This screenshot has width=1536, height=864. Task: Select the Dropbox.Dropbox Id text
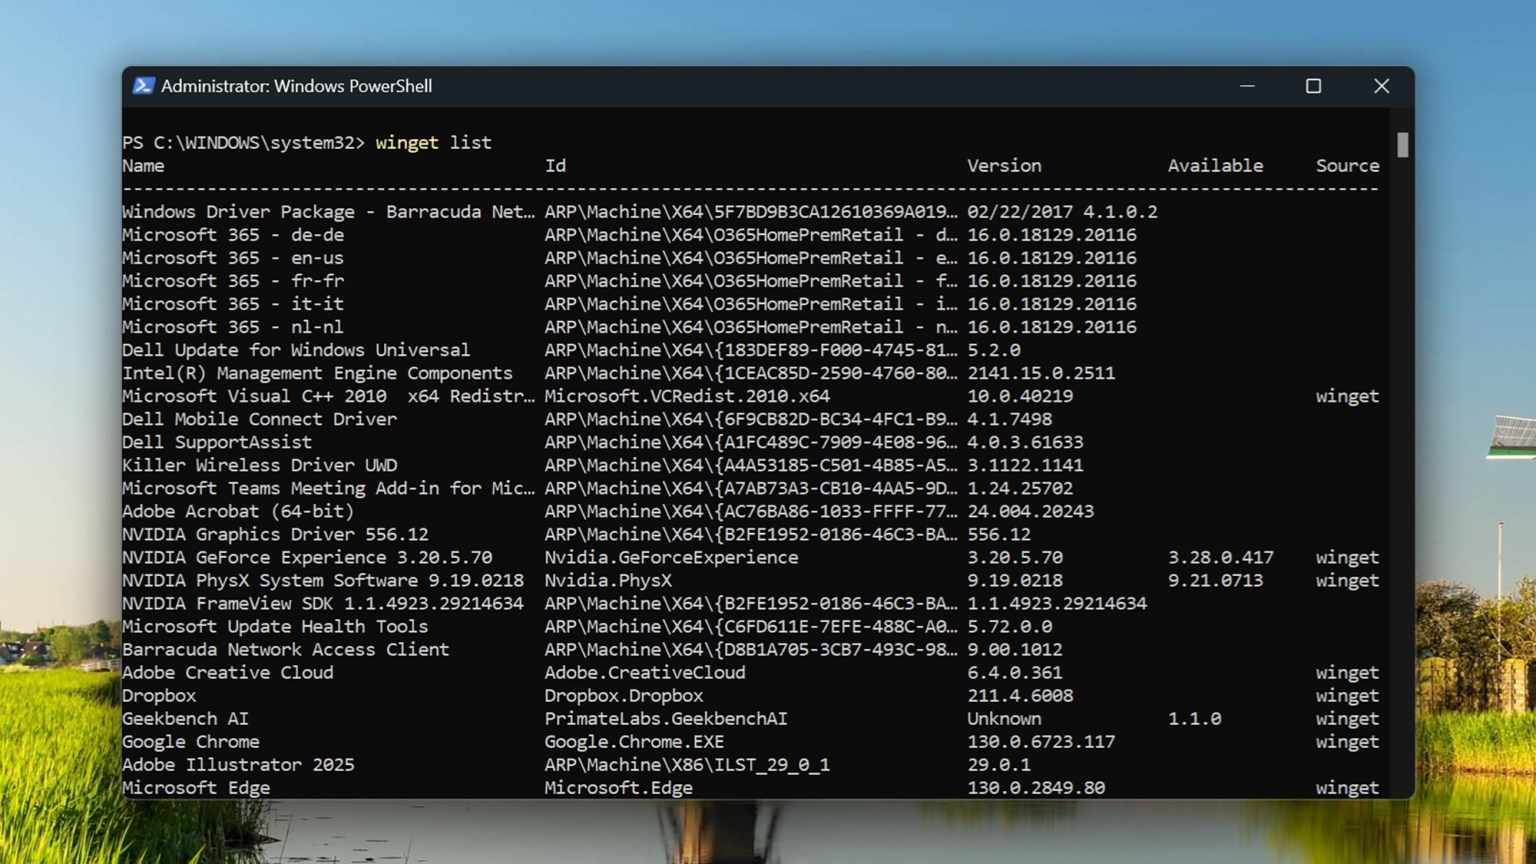pyautogui.click(x=624, y=695)
